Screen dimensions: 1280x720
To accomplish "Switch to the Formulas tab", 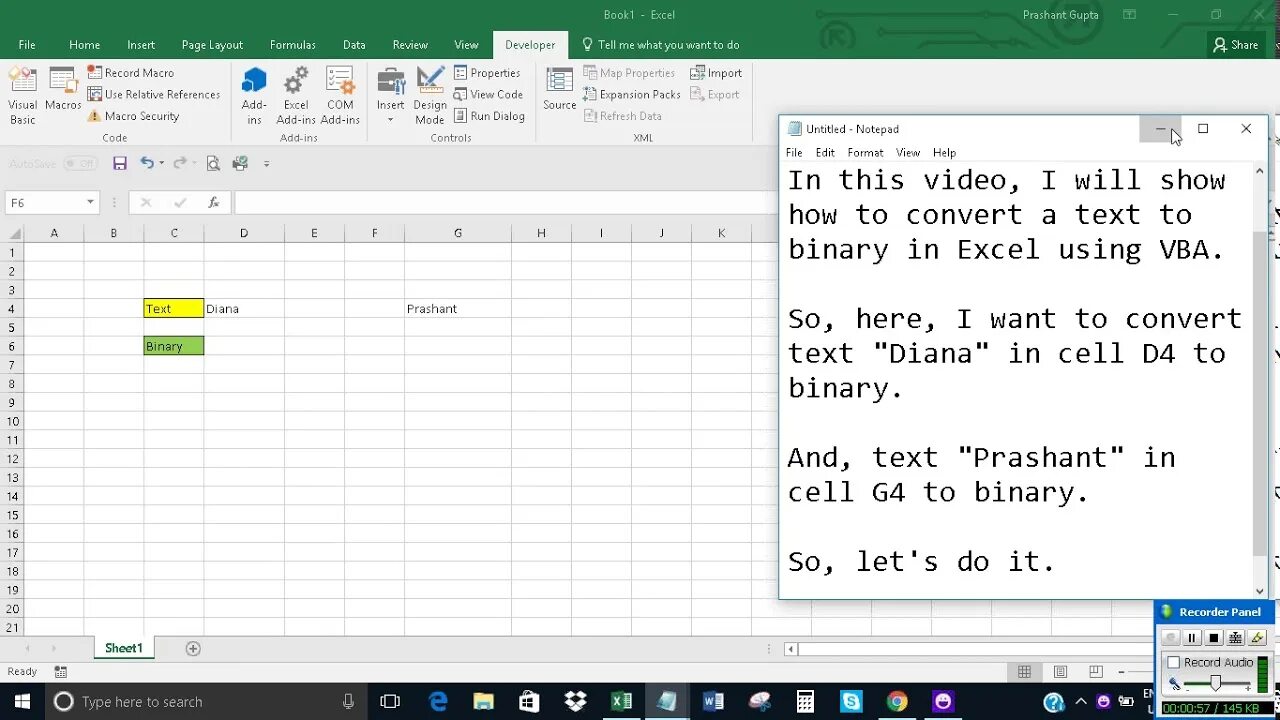I will (293, 45).
